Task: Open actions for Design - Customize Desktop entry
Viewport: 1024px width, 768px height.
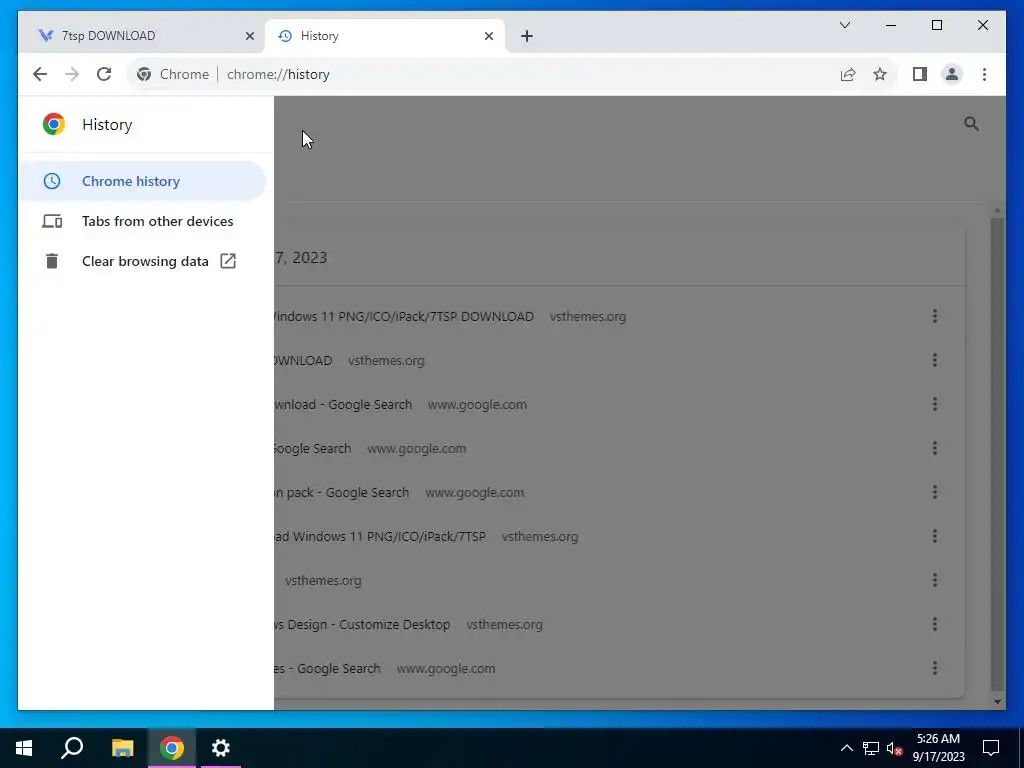Action: 935,624
